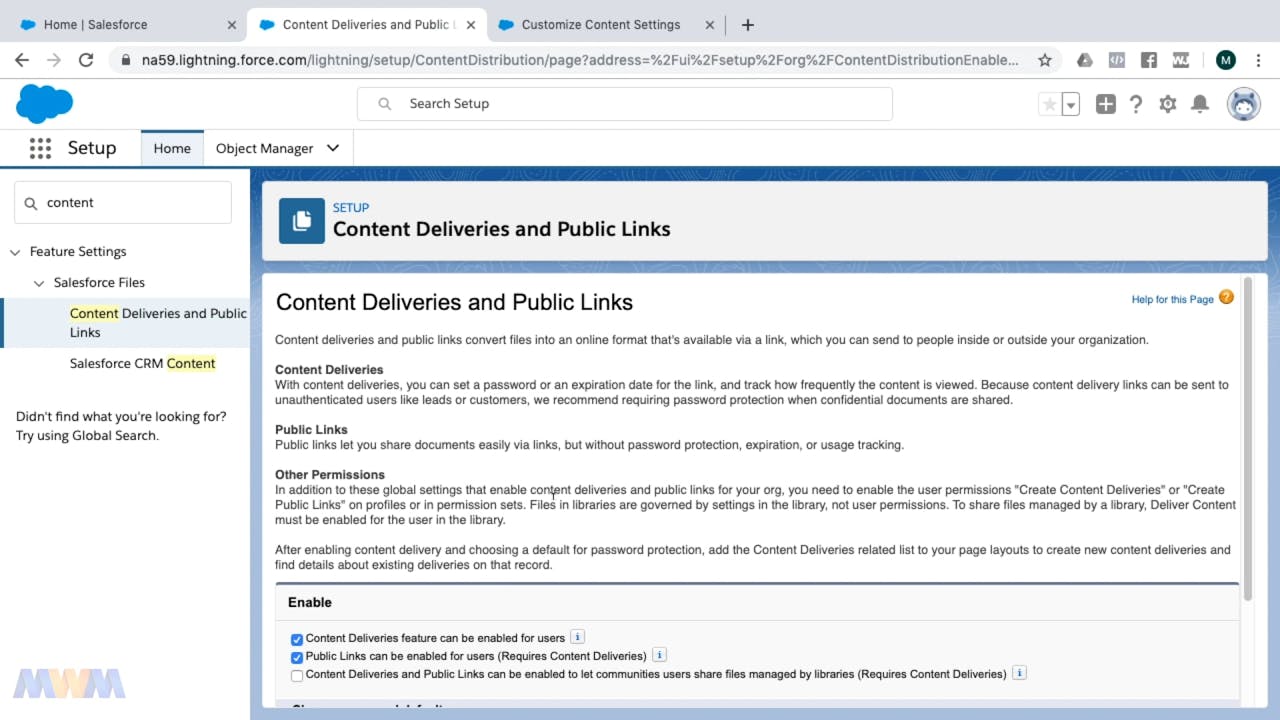
Task: Close the Customize Content Settings tab
Action: 709,25
